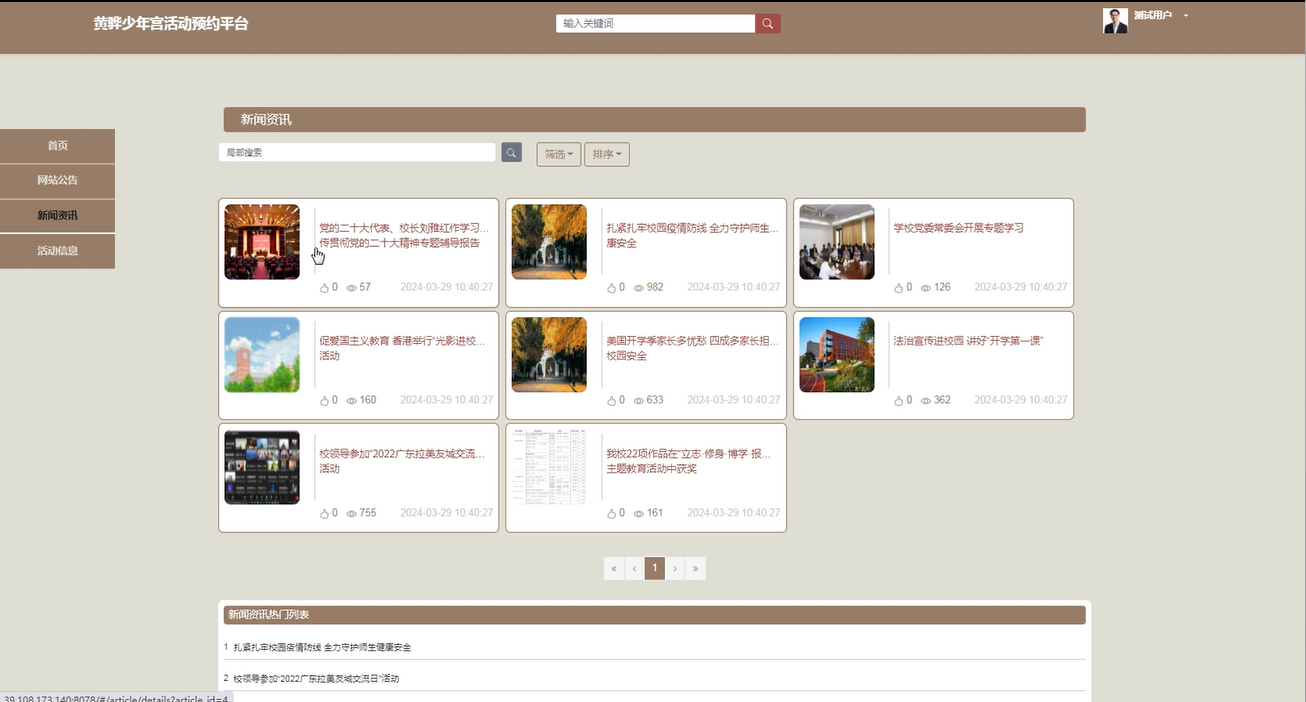Screen dimensions: 1306x702
Task: Click the header keyword search field 输入关键词
Action: point(655,23)
